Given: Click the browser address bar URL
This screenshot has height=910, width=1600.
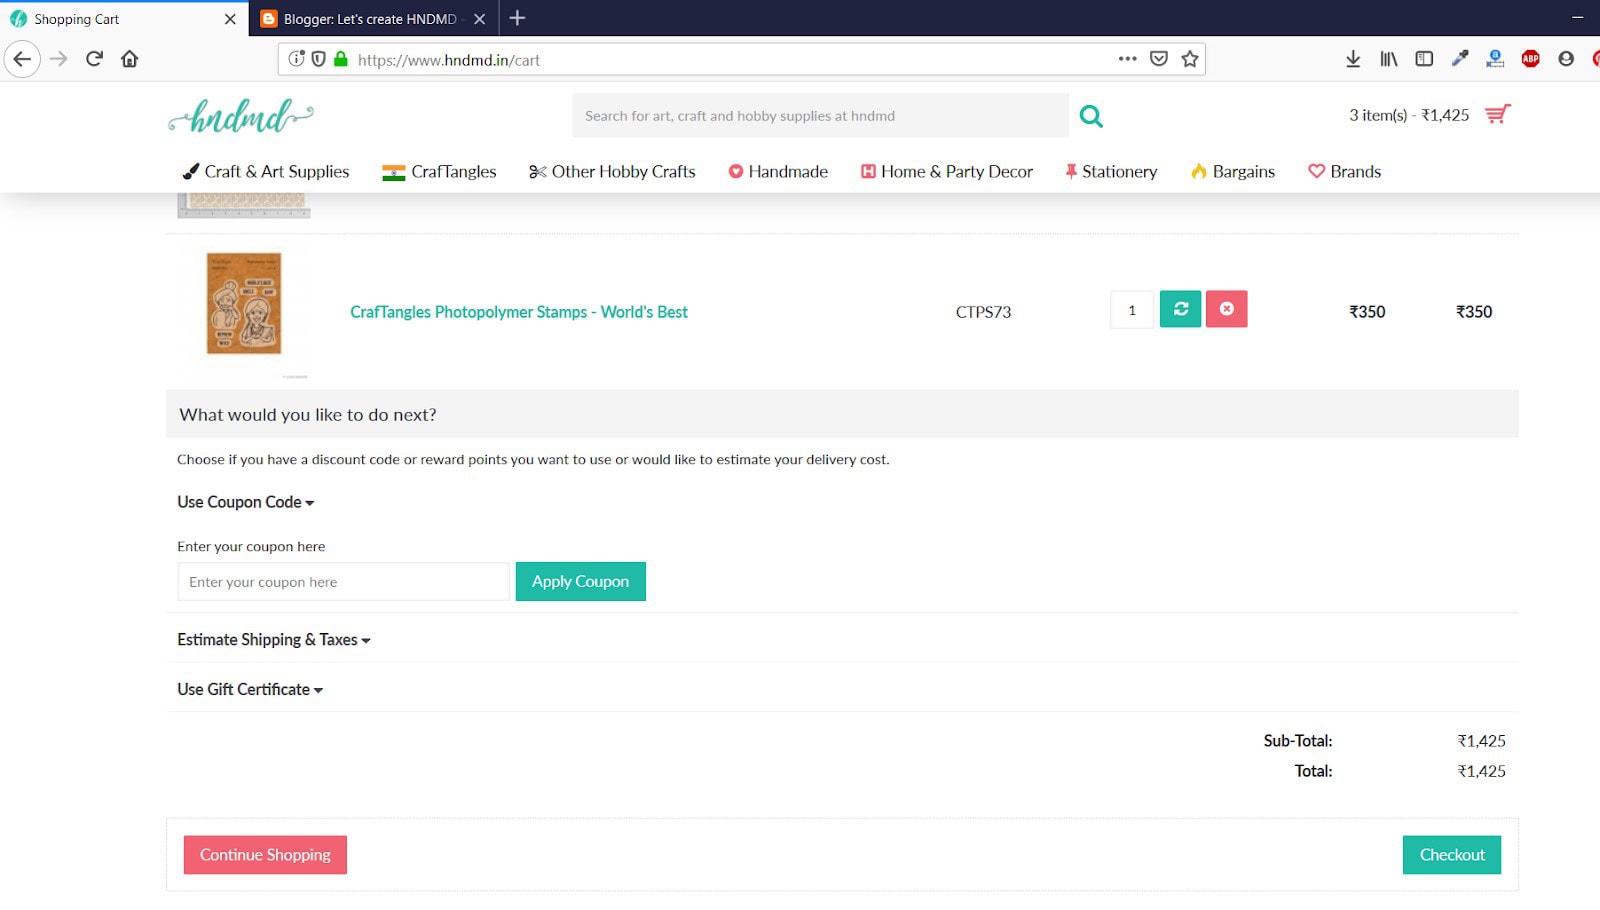Looking at the screenshot, I should coord(449,60).
